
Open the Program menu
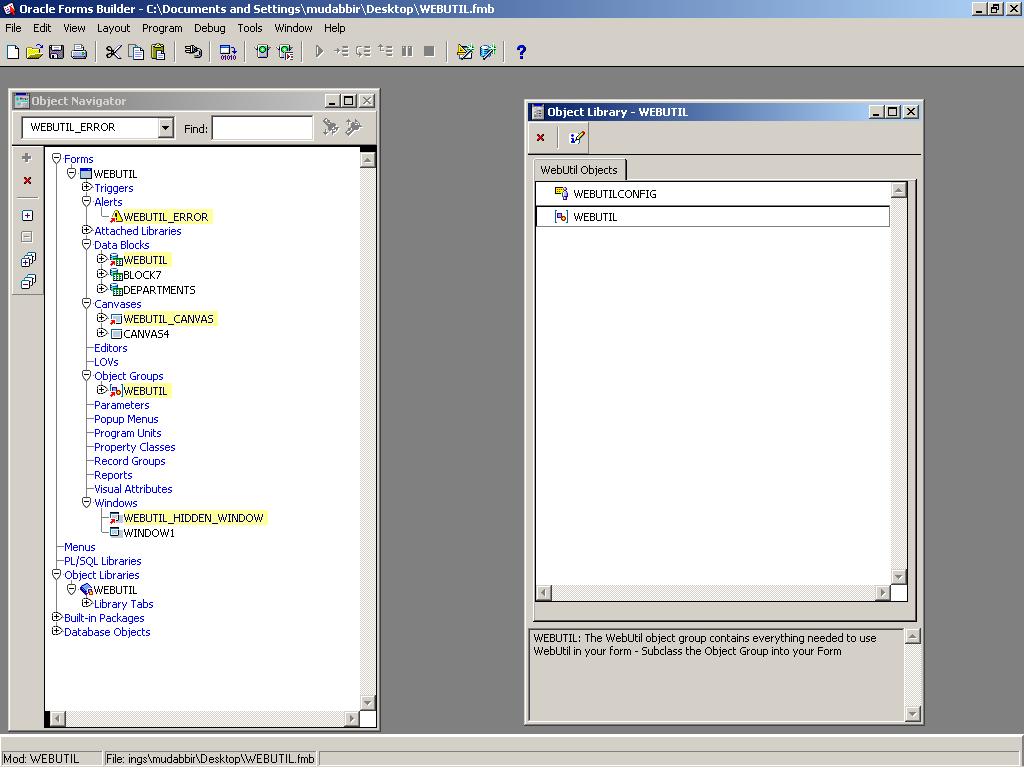162,28
